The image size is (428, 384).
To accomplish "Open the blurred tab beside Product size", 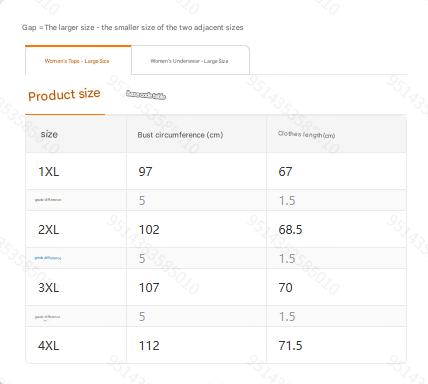I will [x=146, y=95].
